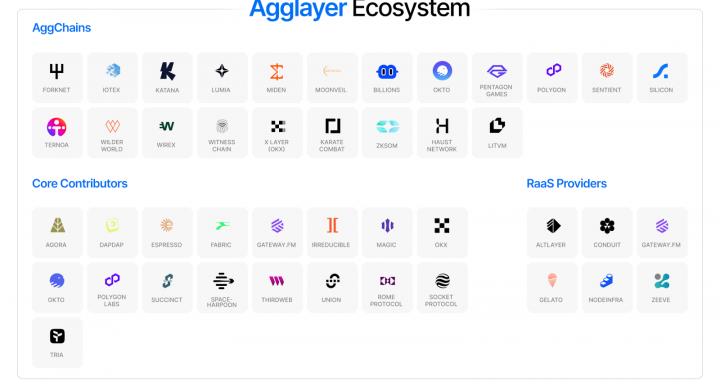Click the Agora contributor icon
This screenshot has width=720, height=380.
point(57,225)
